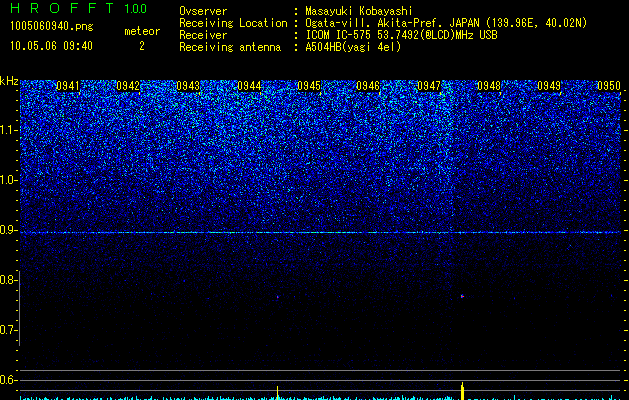Select the file name 1005060940.png

click(x=52, y=26)
